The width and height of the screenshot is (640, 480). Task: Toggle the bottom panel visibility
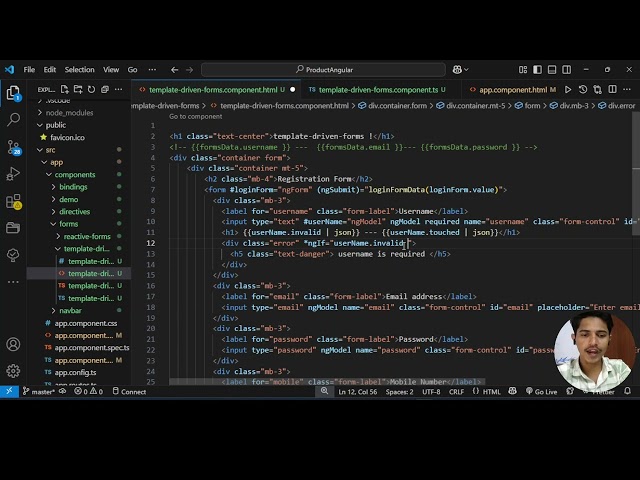pos(552,70)
